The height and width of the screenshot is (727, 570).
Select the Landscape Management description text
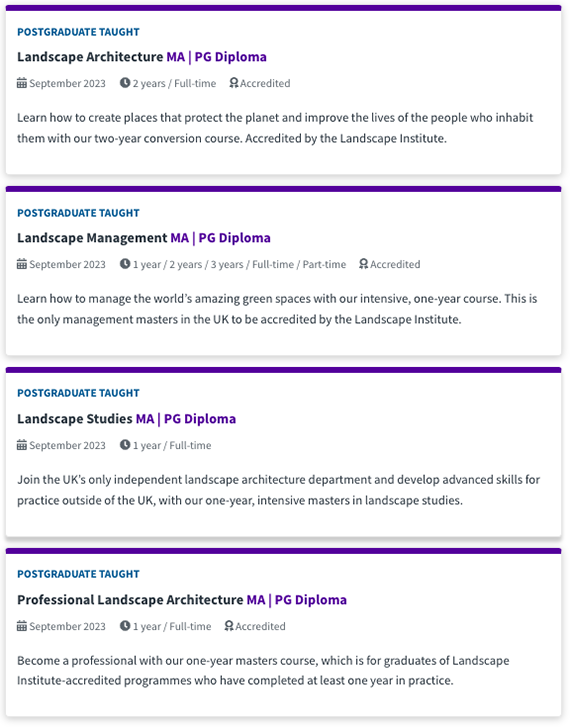pyautogui.click(x=277, y=309)
